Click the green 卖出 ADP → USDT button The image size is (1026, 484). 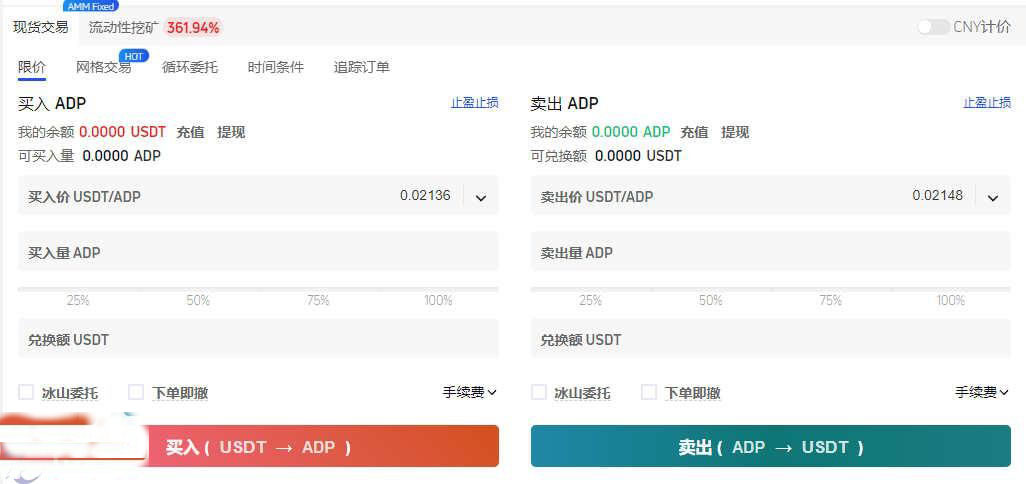point(770,447)
